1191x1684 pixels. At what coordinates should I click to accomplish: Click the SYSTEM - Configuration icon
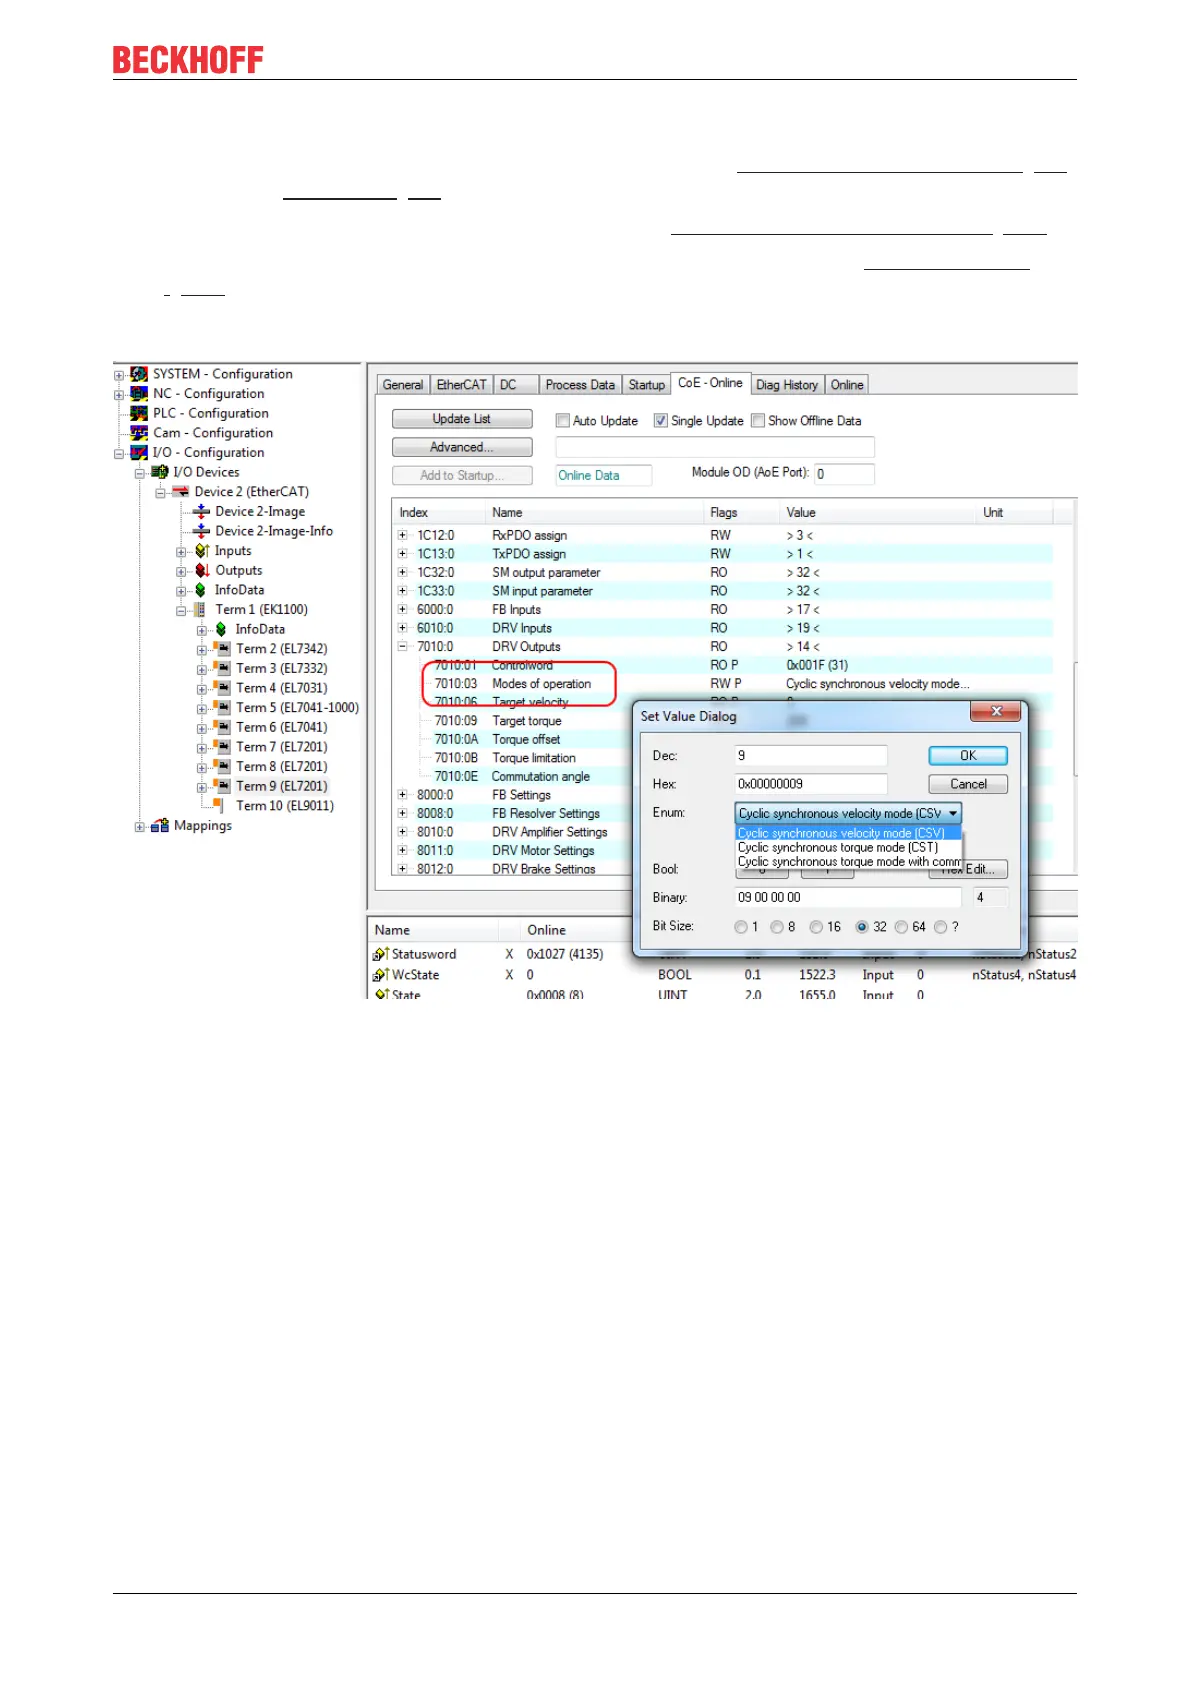coord(139,374)
